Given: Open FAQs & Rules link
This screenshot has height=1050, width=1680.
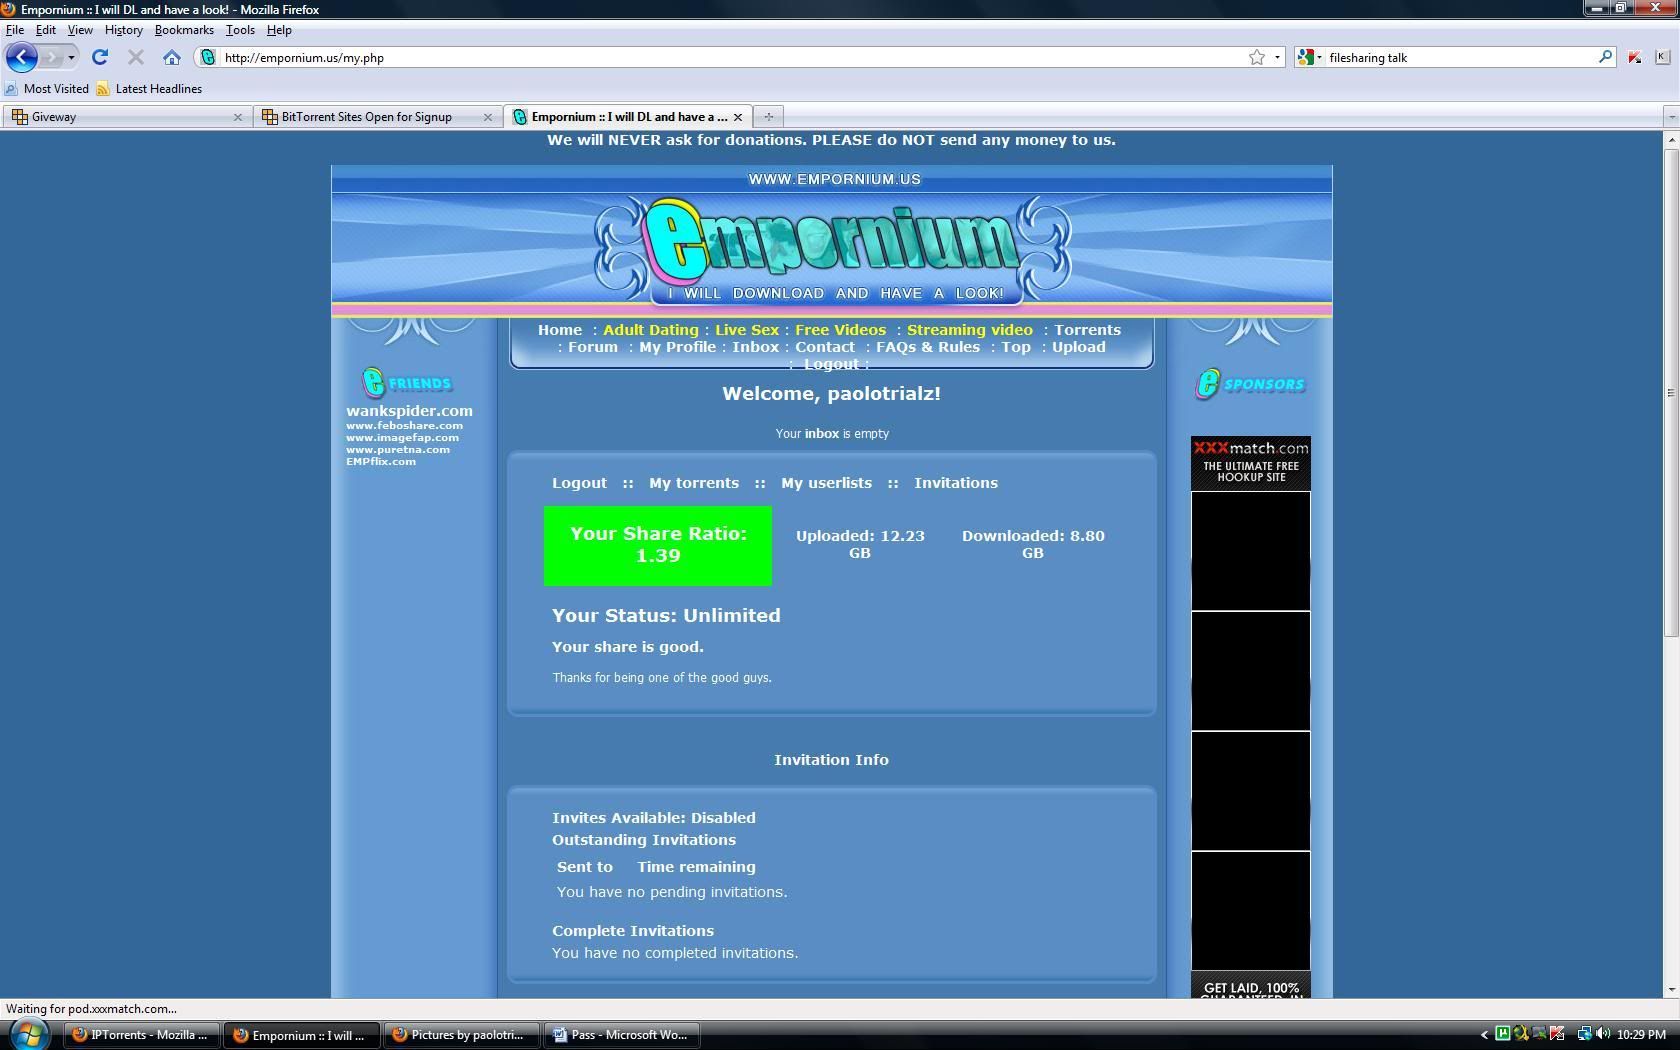Looking at the screenshot, I should [x=928, y=347].
